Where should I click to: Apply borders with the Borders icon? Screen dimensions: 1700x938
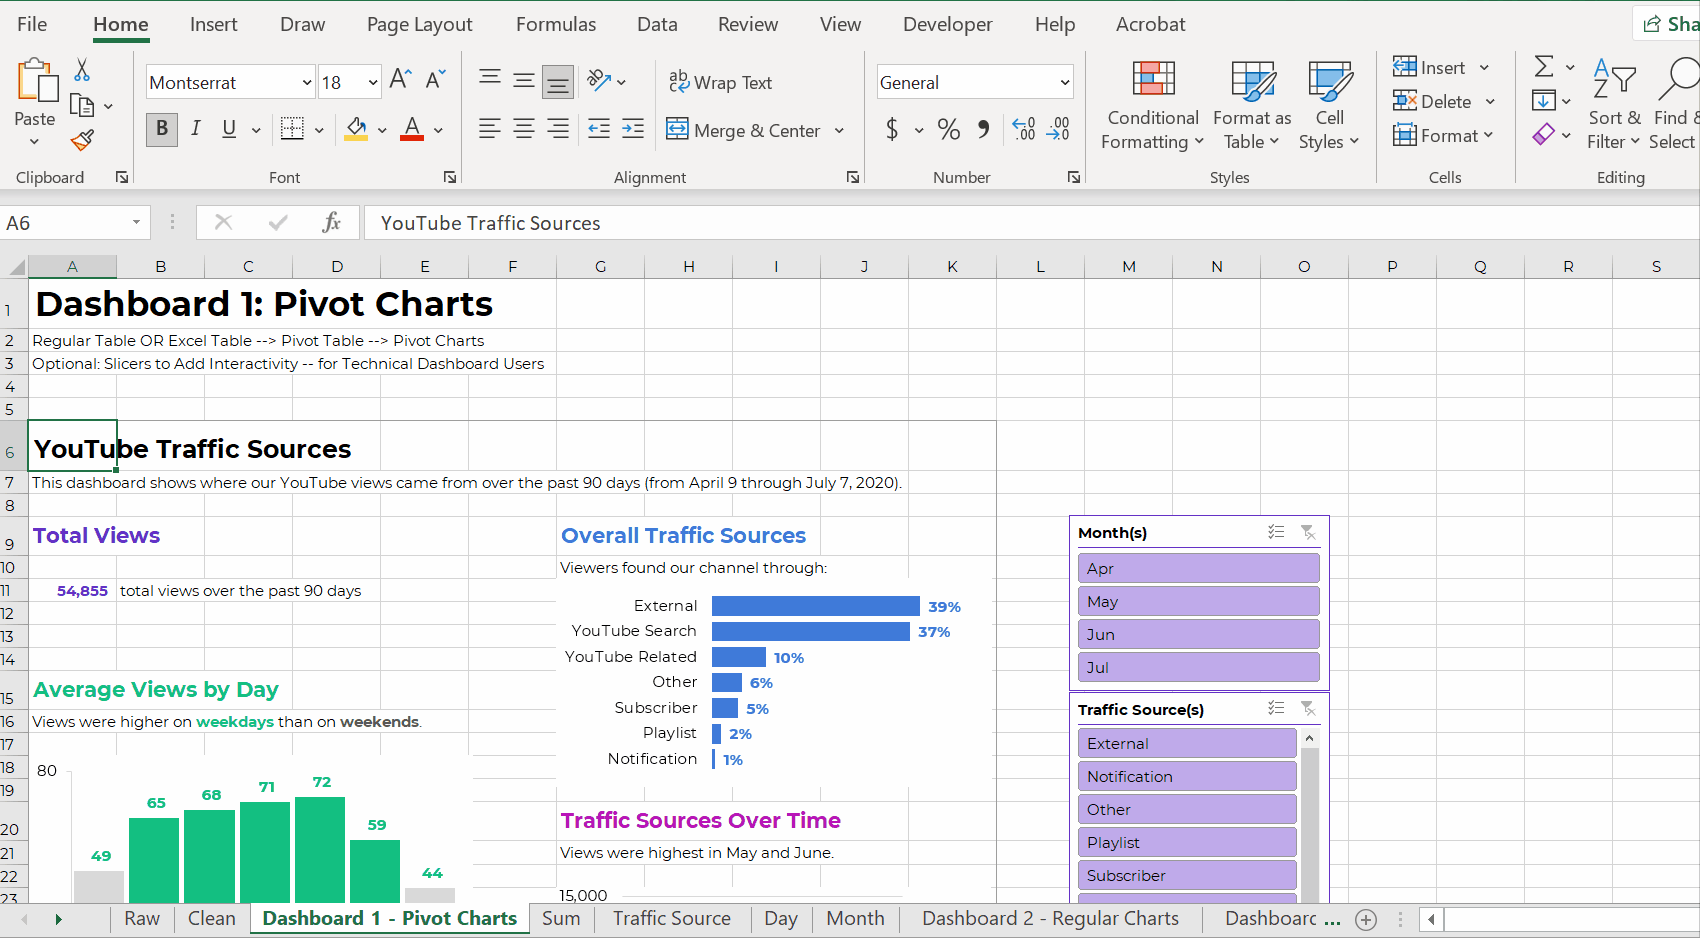(x=292, y=129)
